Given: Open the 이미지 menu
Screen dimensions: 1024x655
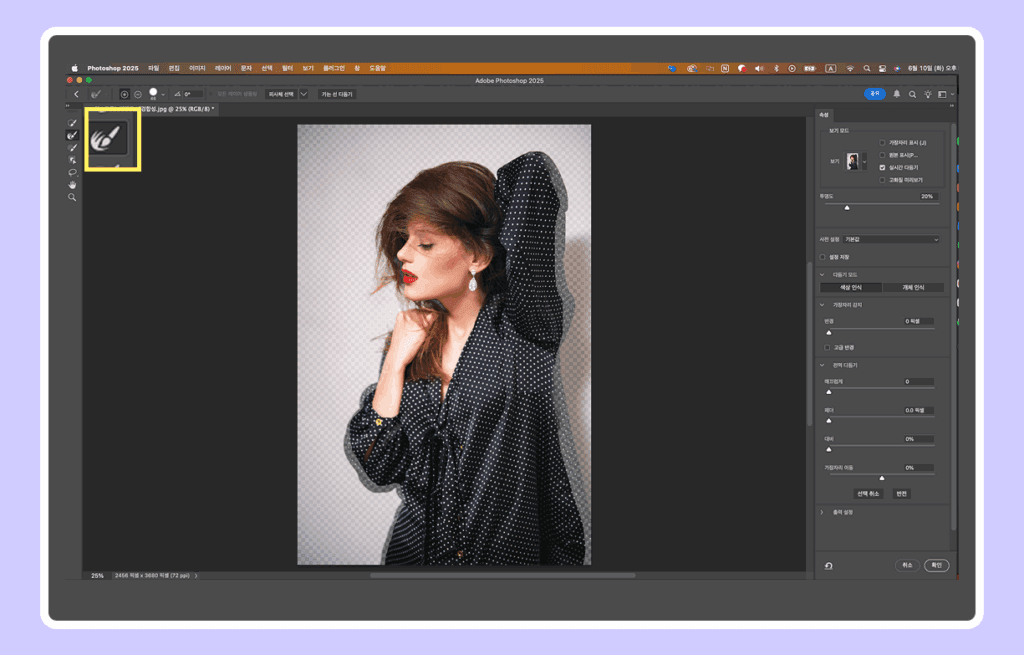Looking at the screenshot, I should (x=197, y=68).
